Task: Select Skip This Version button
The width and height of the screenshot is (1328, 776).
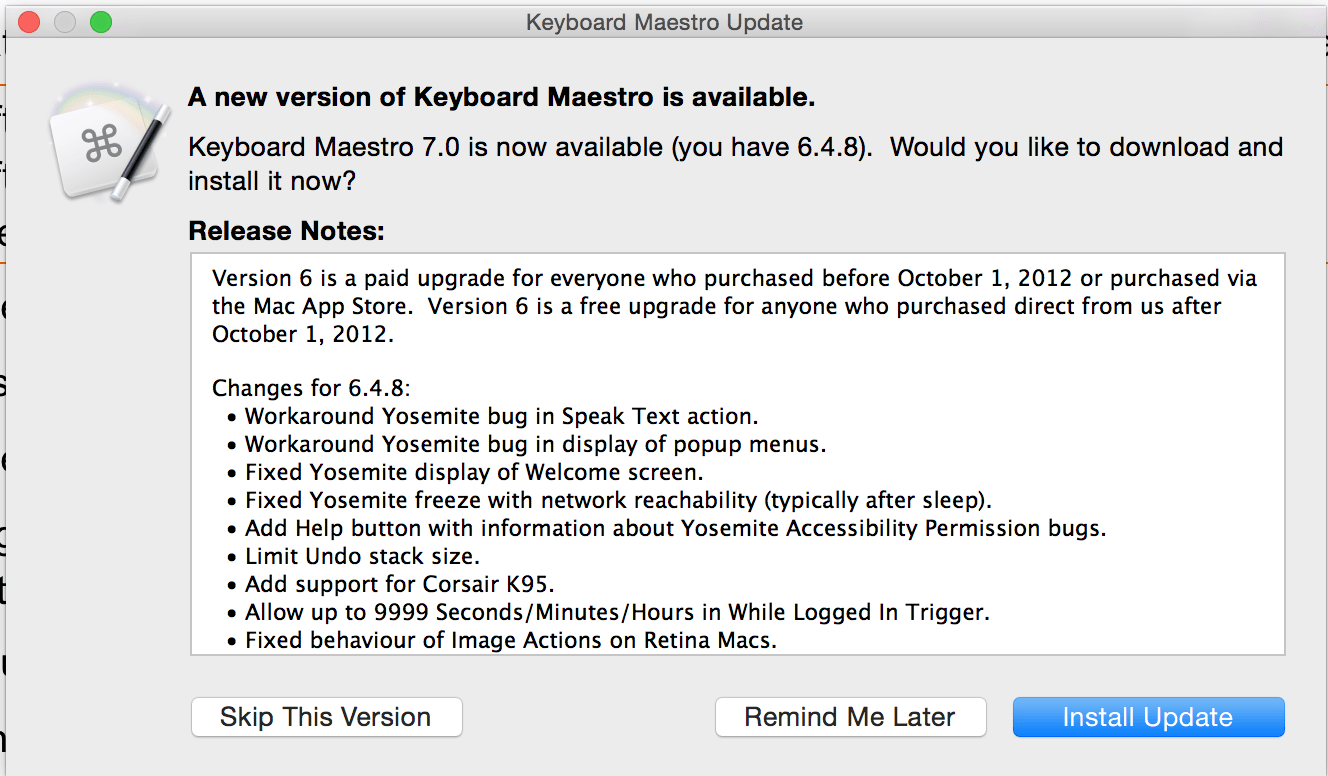Action: click(326, 717)
